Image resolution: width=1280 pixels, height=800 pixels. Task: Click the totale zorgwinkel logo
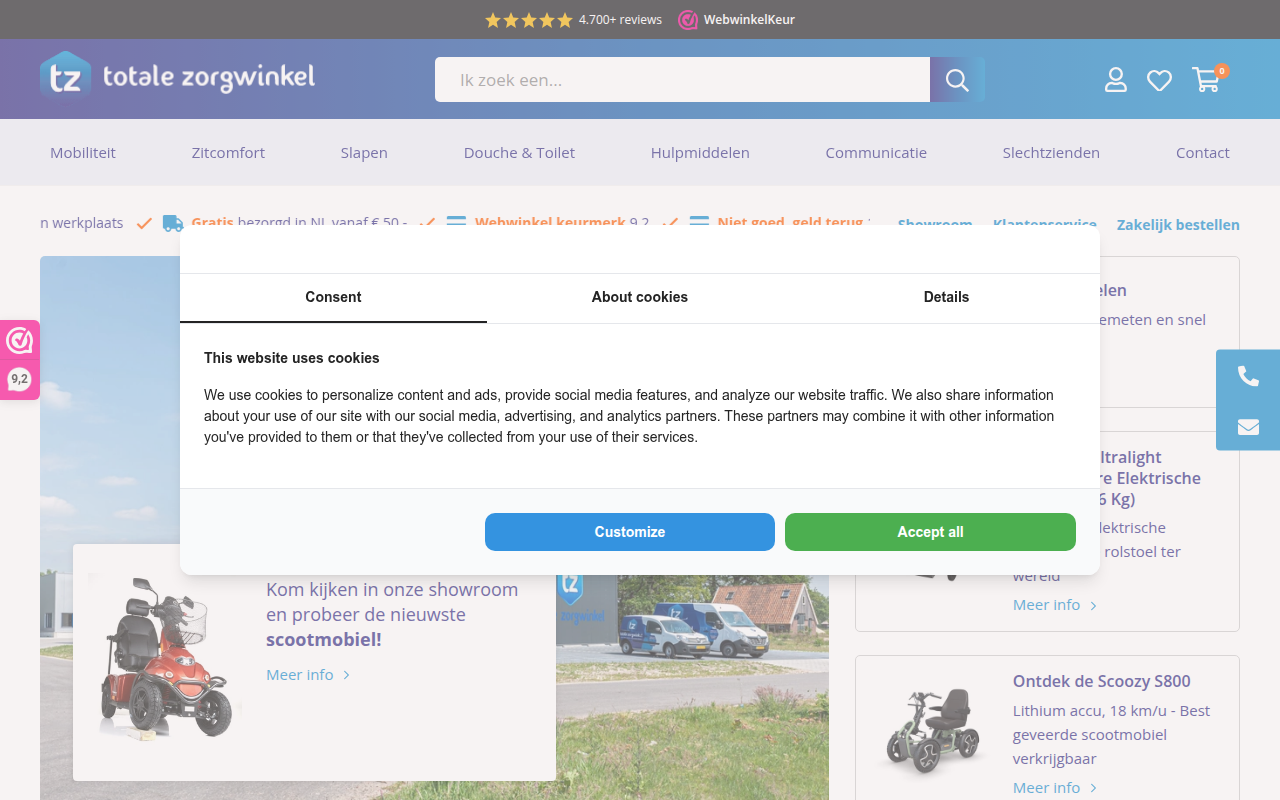(x=178, y=77)
